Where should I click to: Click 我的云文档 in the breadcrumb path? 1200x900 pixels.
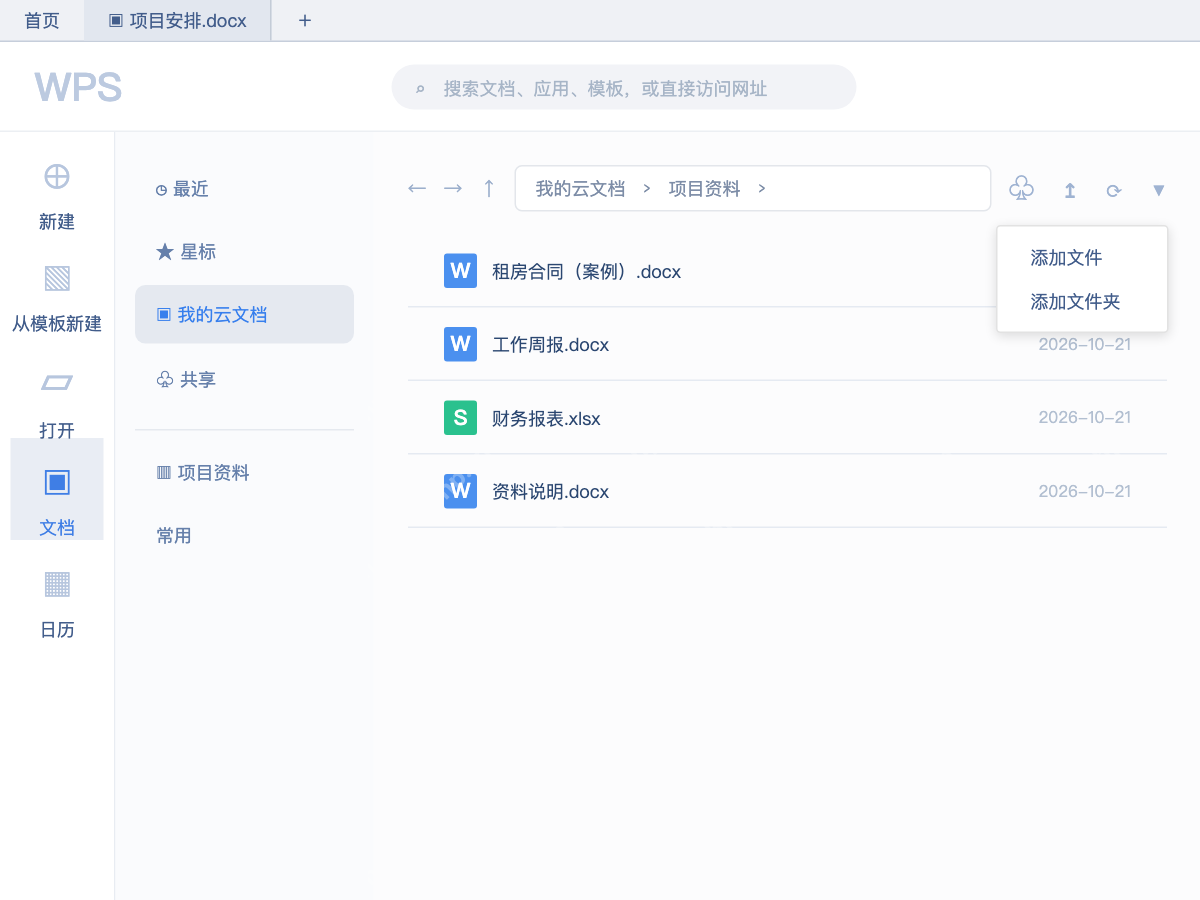coord(580,188)
